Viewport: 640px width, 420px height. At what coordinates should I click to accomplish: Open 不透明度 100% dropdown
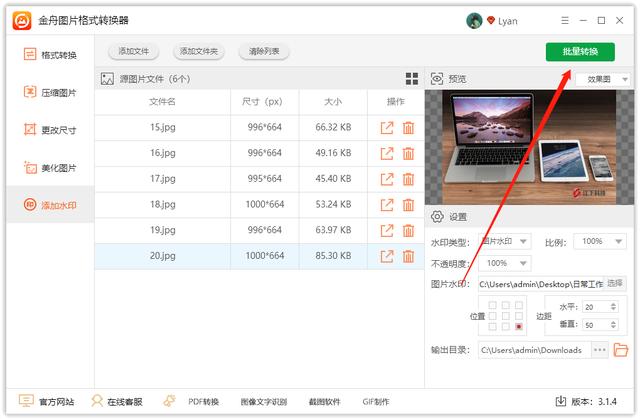point(504,263)
